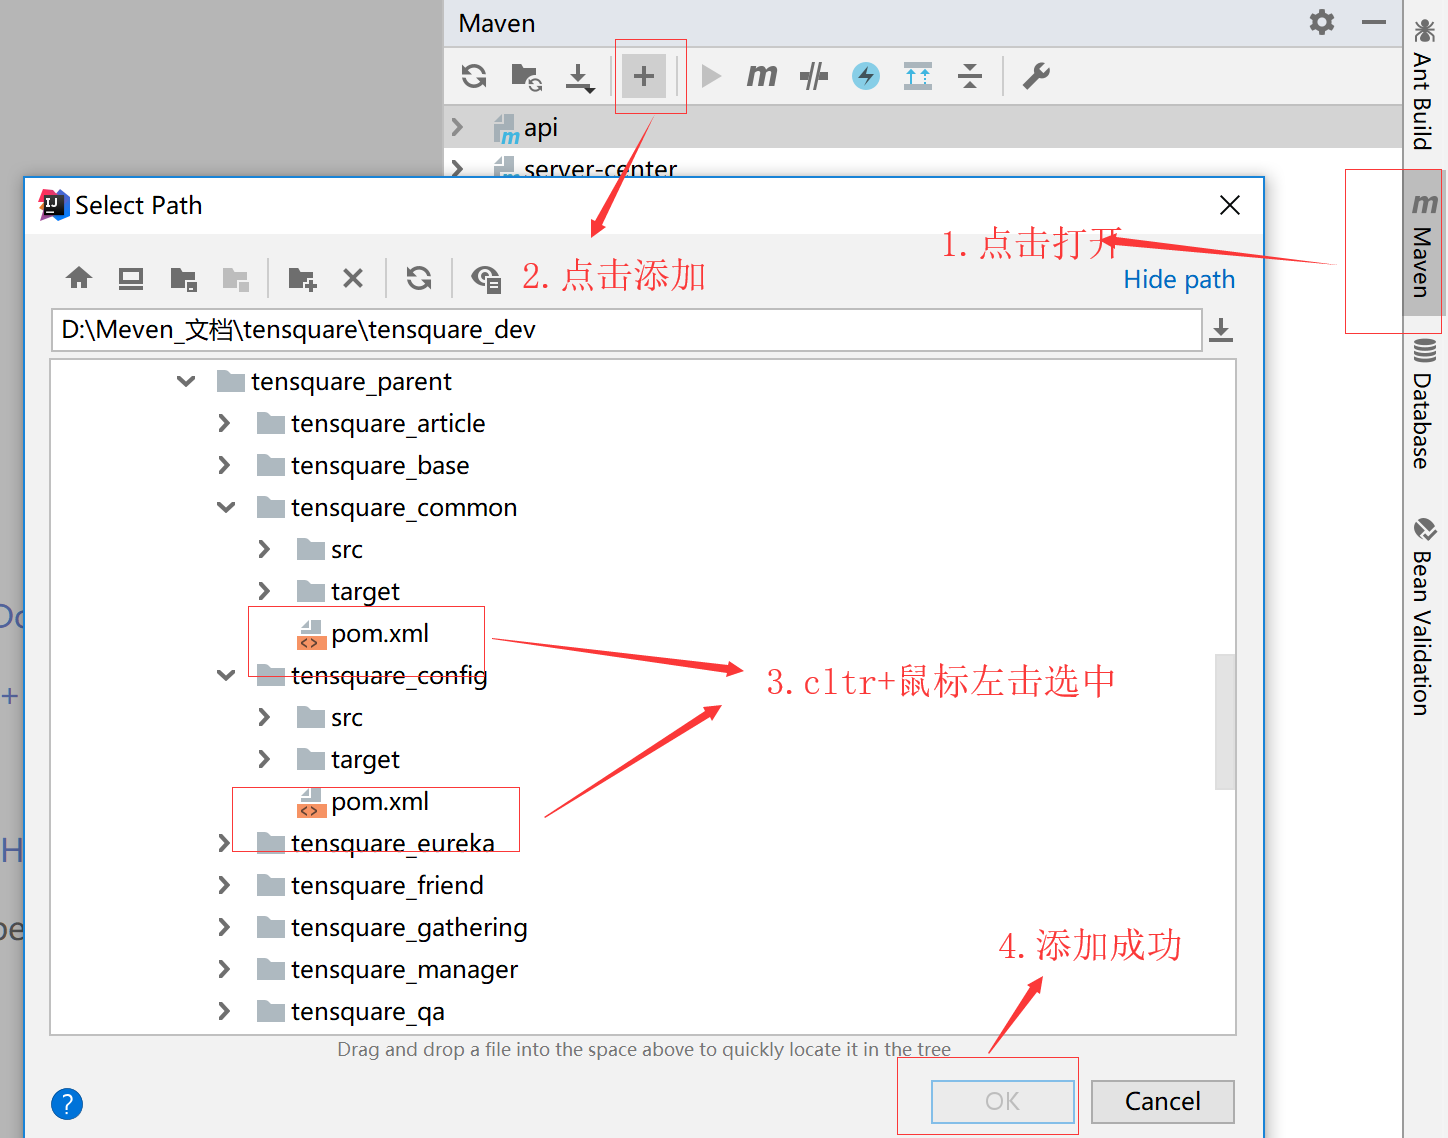Collapse tensquare_common folder

pyautogui.click(x=226, y=507)
